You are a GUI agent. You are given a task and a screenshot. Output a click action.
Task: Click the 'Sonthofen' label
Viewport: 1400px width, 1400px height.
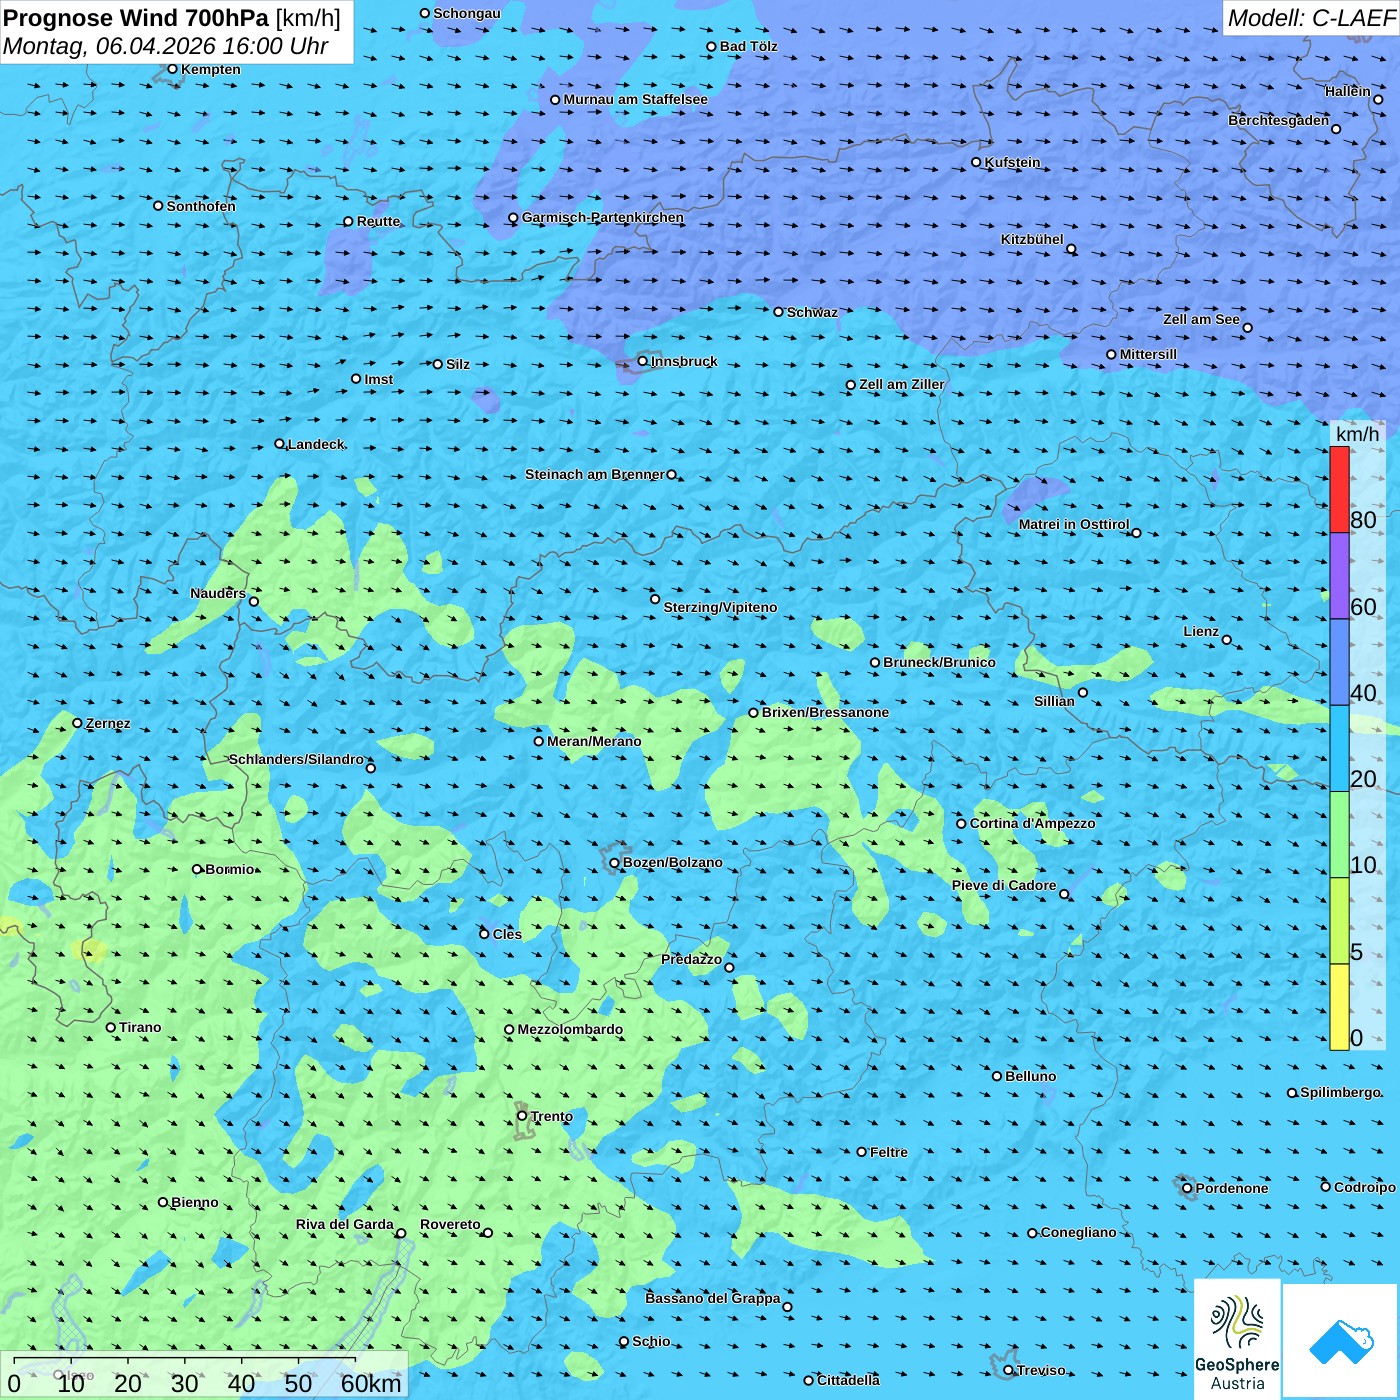pos(201,206)
